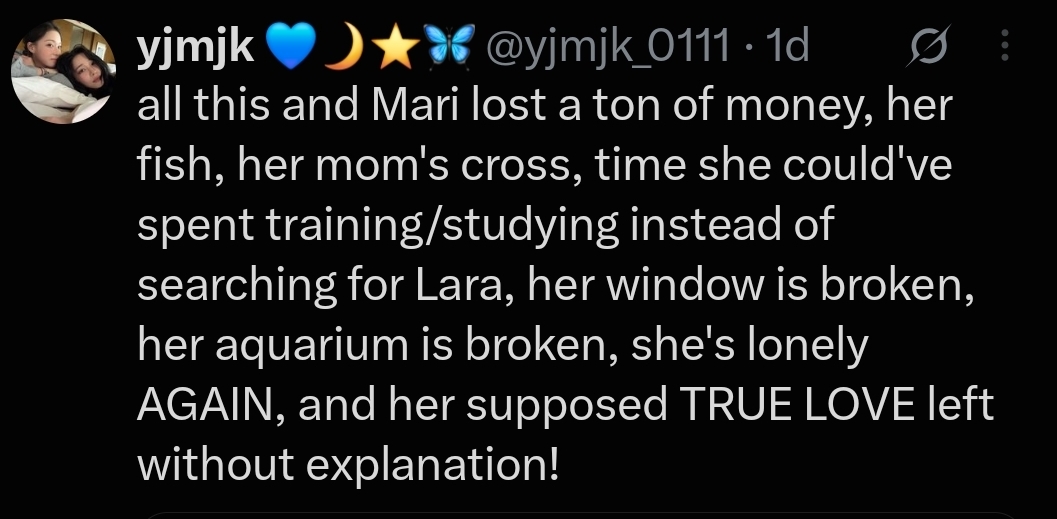Open the post via 1d timestamp
Image resolution: width=1057 pixels, height=519 pixels.
(787, 46)
